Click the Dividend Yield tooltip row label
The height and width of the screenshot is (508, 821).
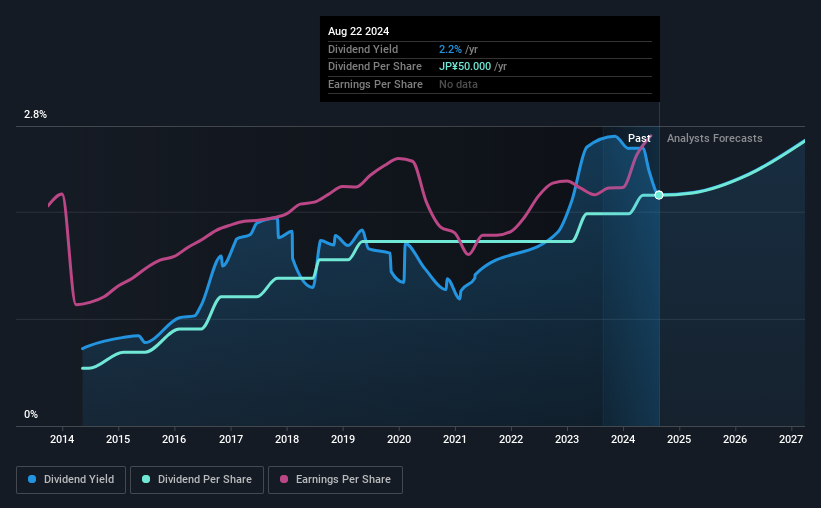pyautogui.click(x=363, y=49)
